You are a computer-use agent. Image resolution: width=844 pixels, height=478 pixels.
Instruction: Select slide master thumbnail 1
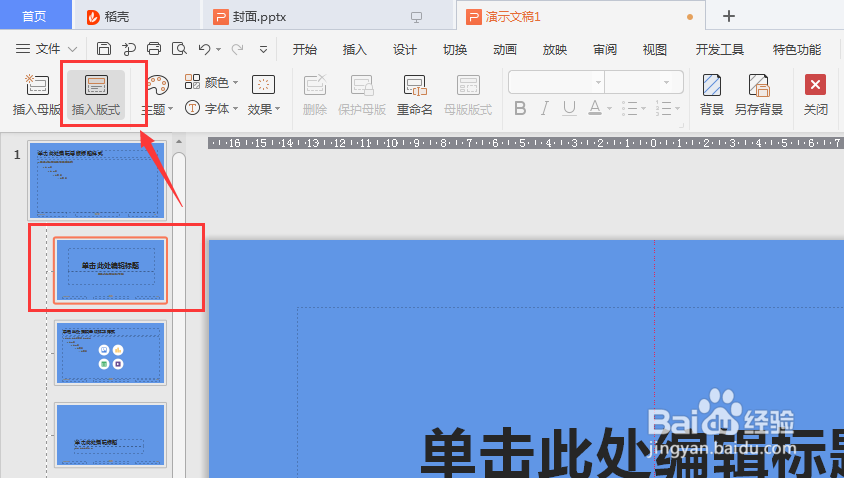coord(97,180)
